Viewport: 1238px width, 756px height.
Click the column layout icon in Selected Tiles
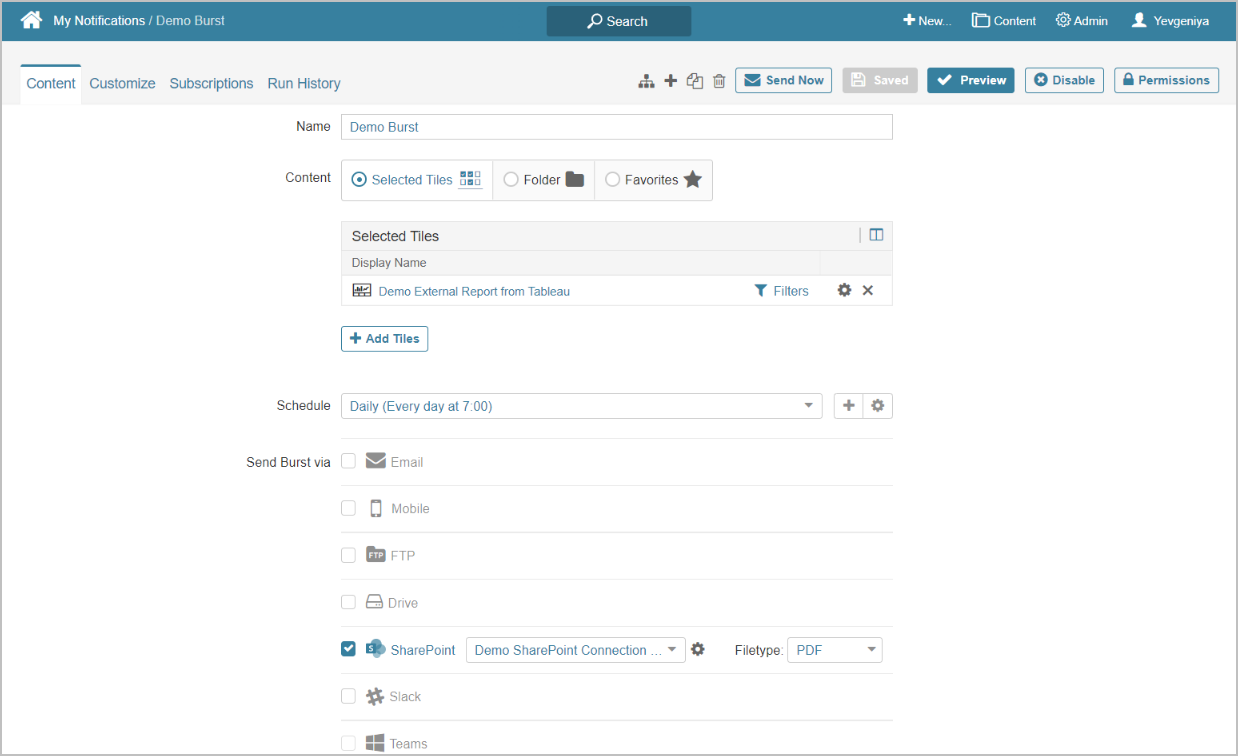tap(876, 235)
